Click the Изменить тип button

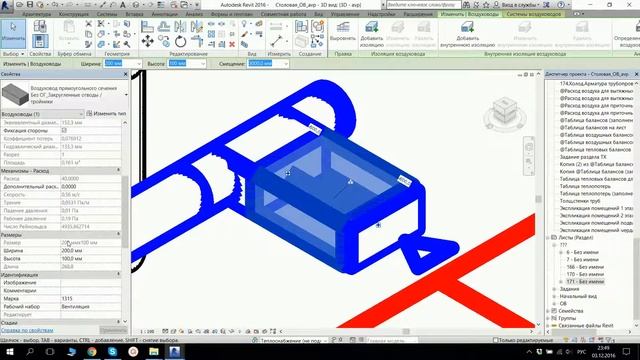[x=106, y=114]
